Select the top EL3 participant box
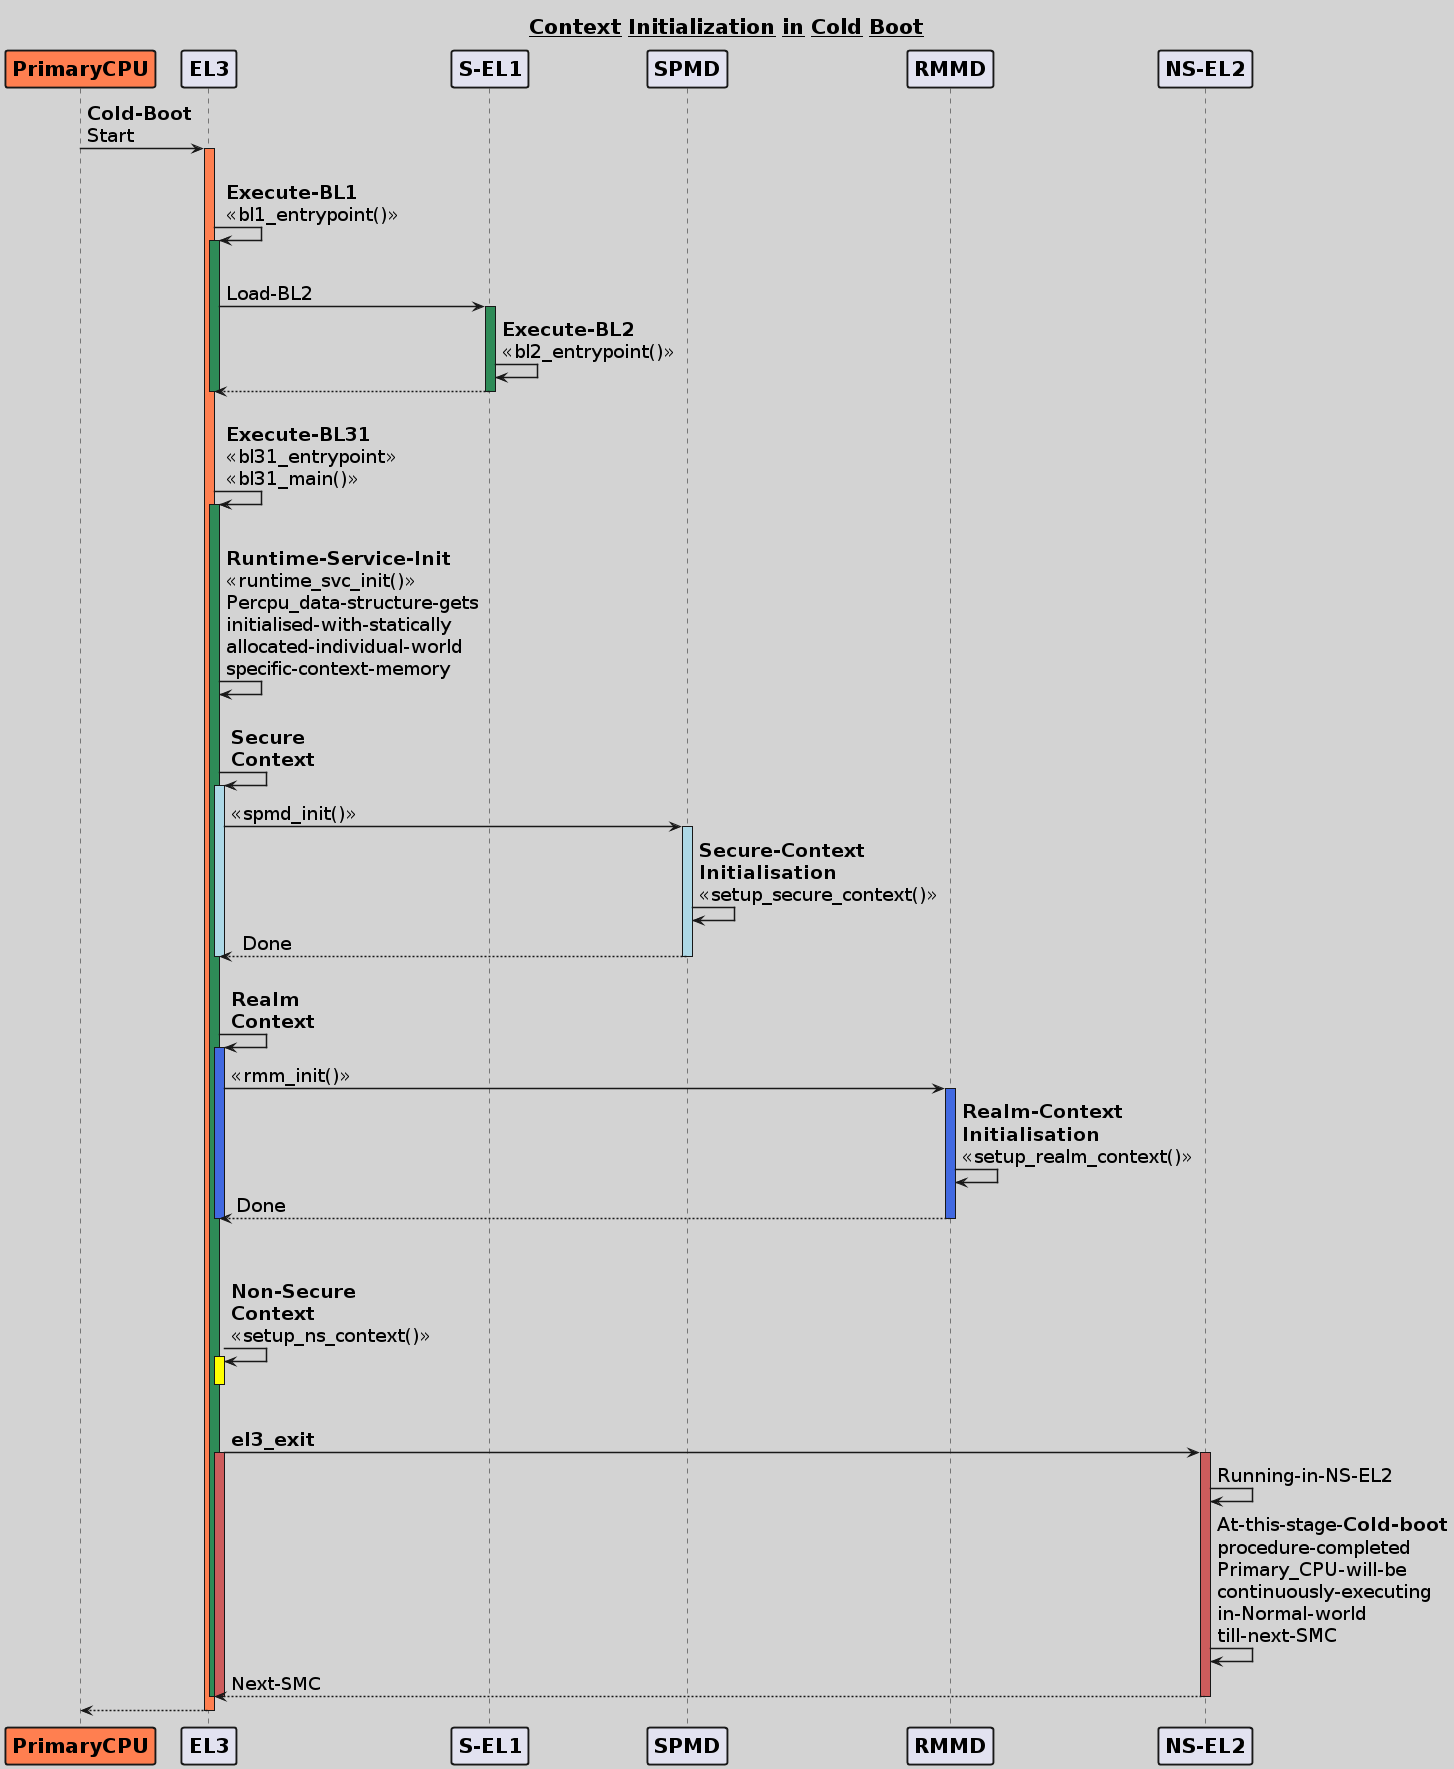 coord(209,69)
